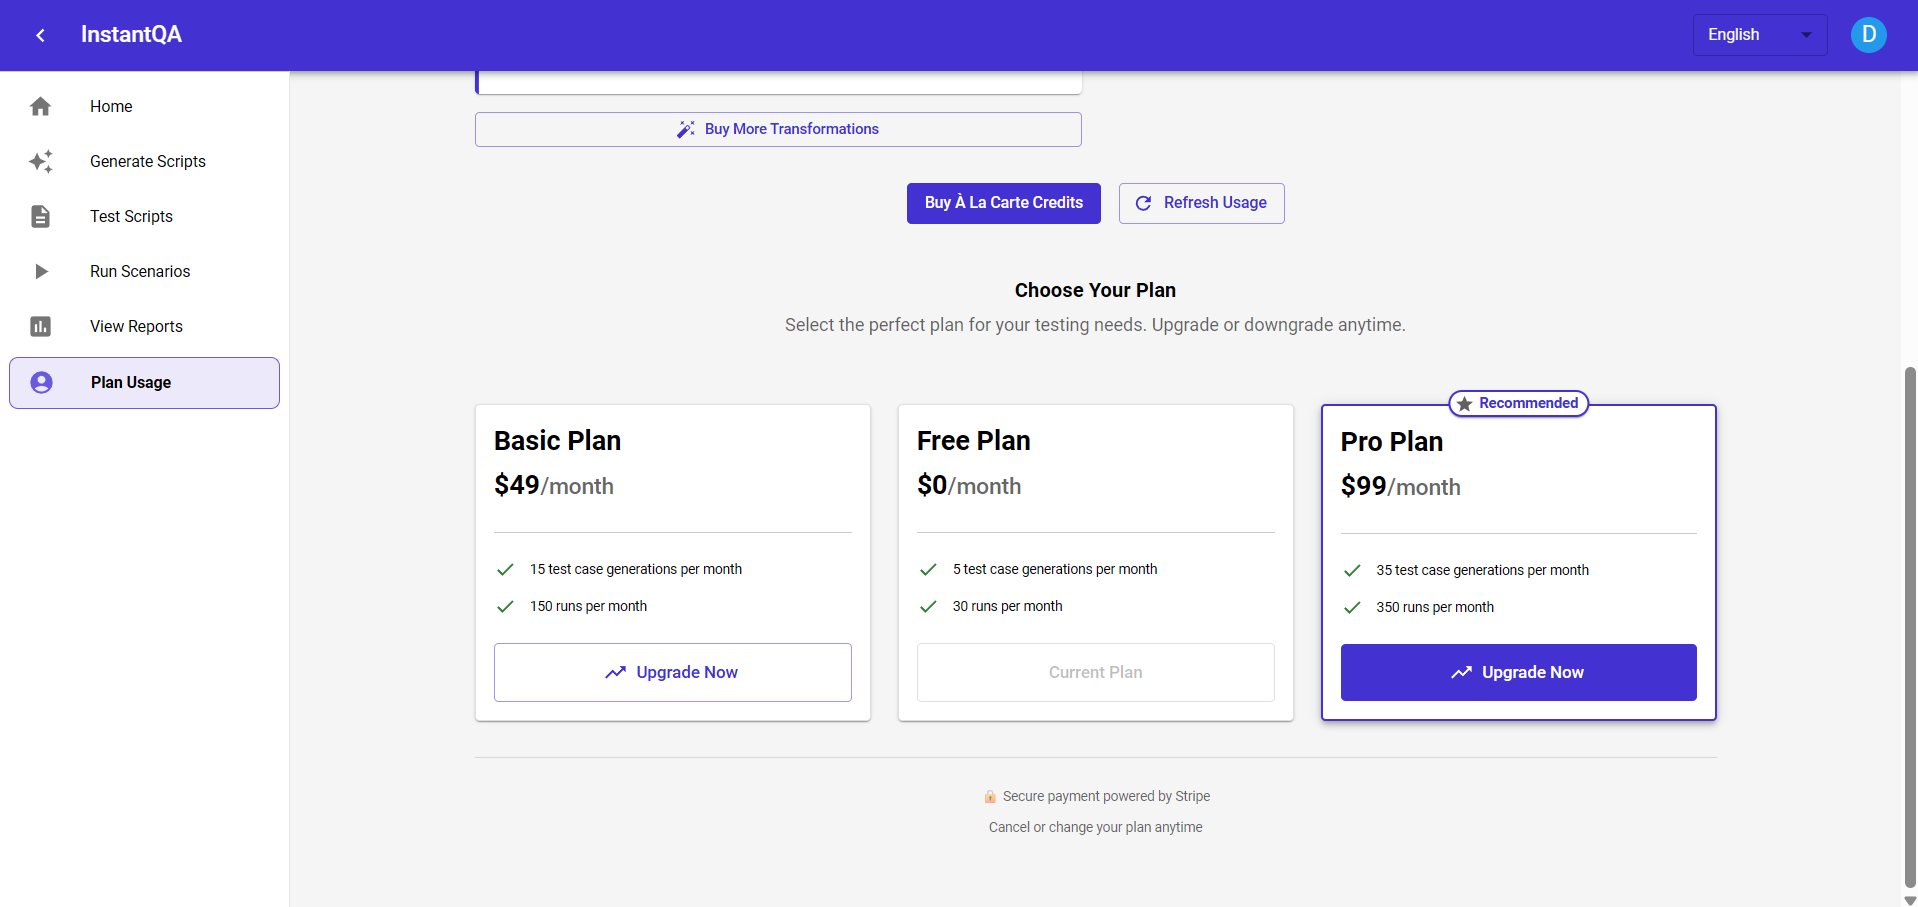Click the View Reports chart icon
The height and width of the screenshot is (907, 1918).
tap(40, 326)
